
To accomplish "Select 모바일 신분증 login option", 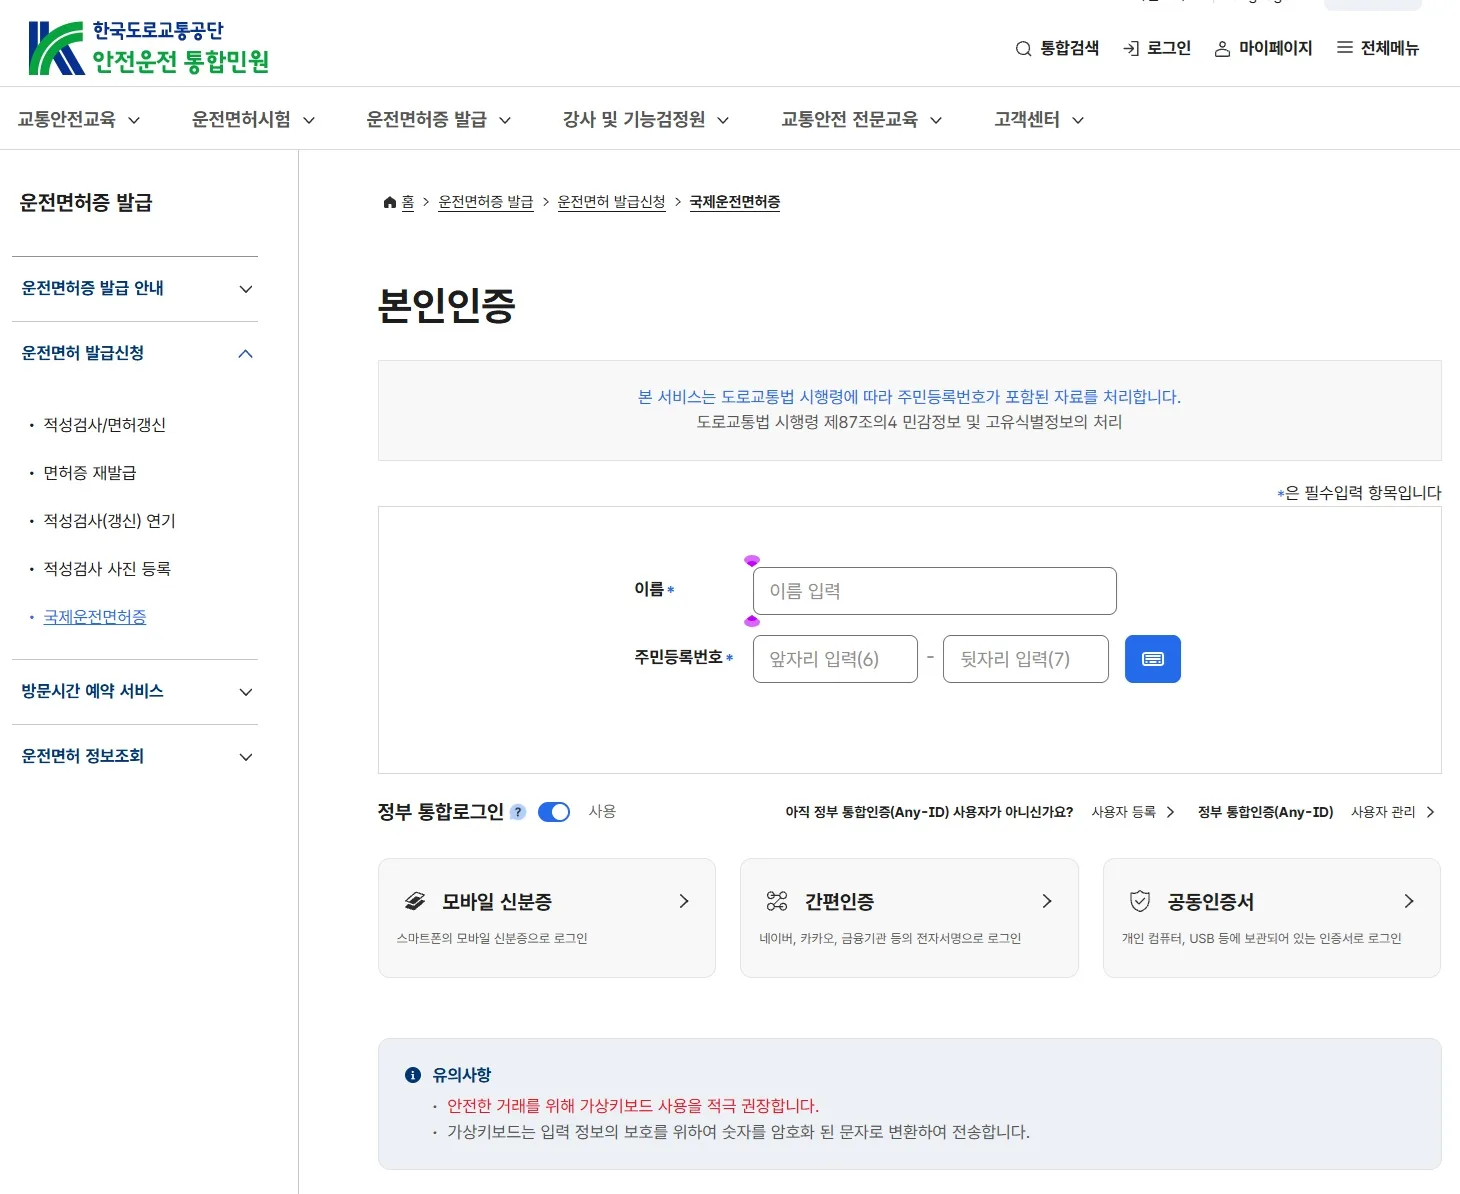I will pos(547,918).
